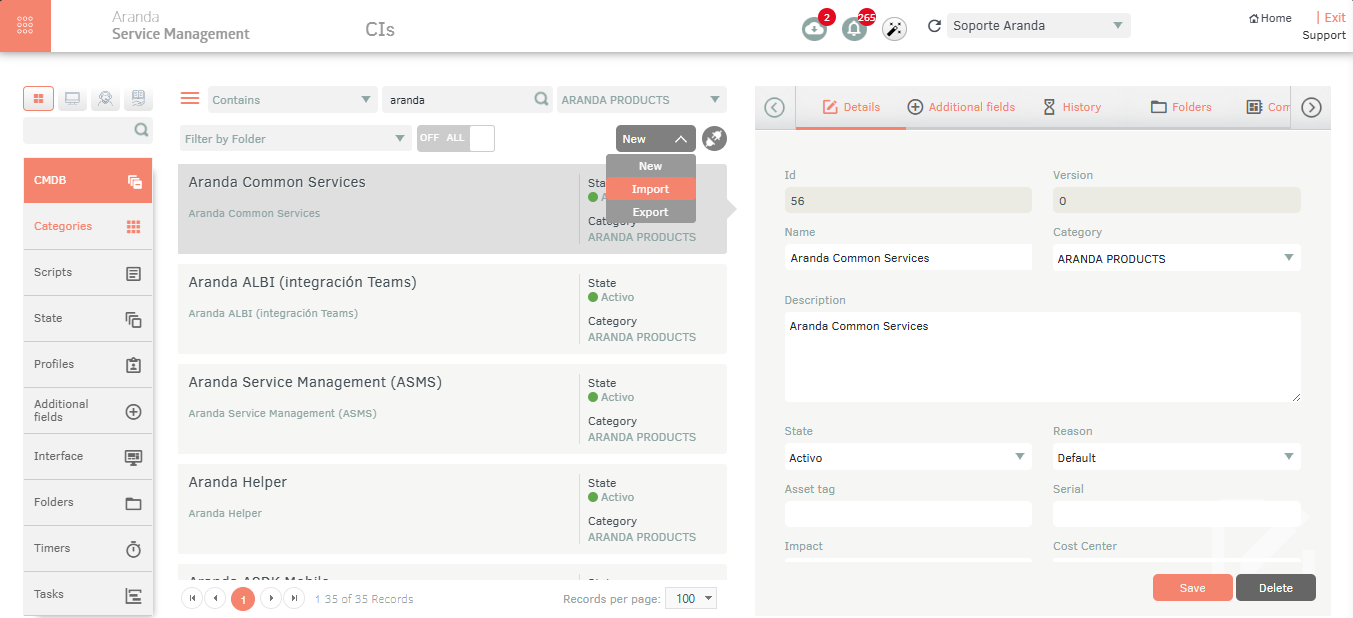Open the Reason dropdown showing Default
The image size is (1353, 618).
click(1177, 457)
